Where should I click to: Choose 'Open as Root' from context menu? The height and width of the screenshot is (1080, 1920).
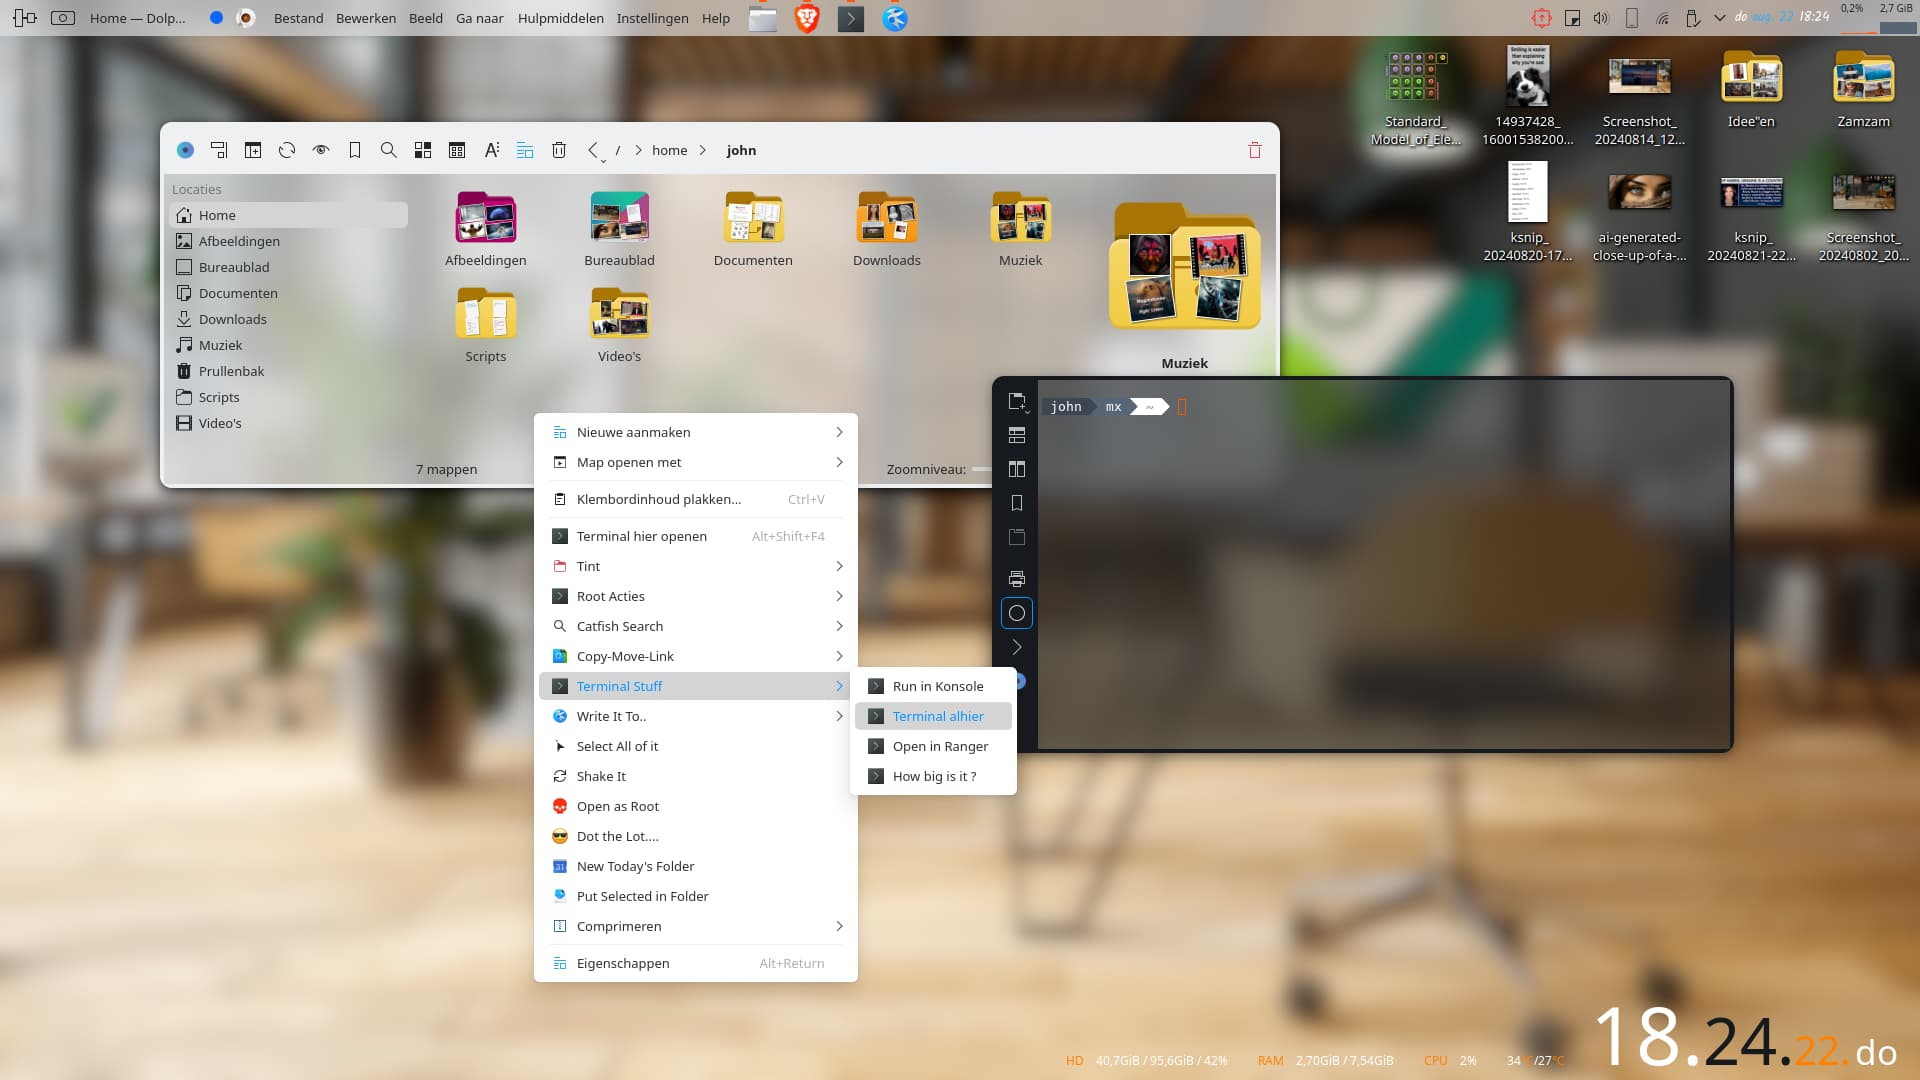(696, 806)
